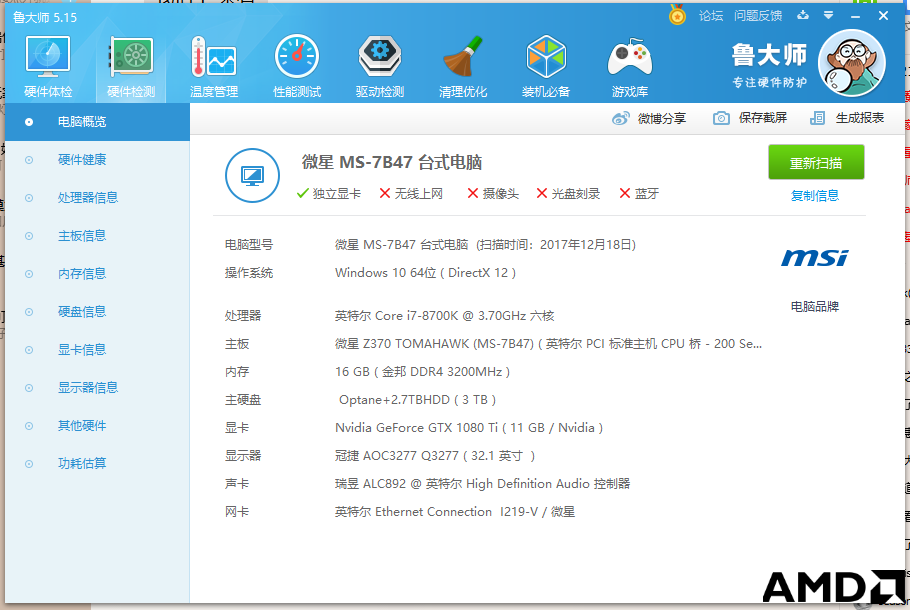Click the 鲁大师 mascot avatar

coord(851,63)
